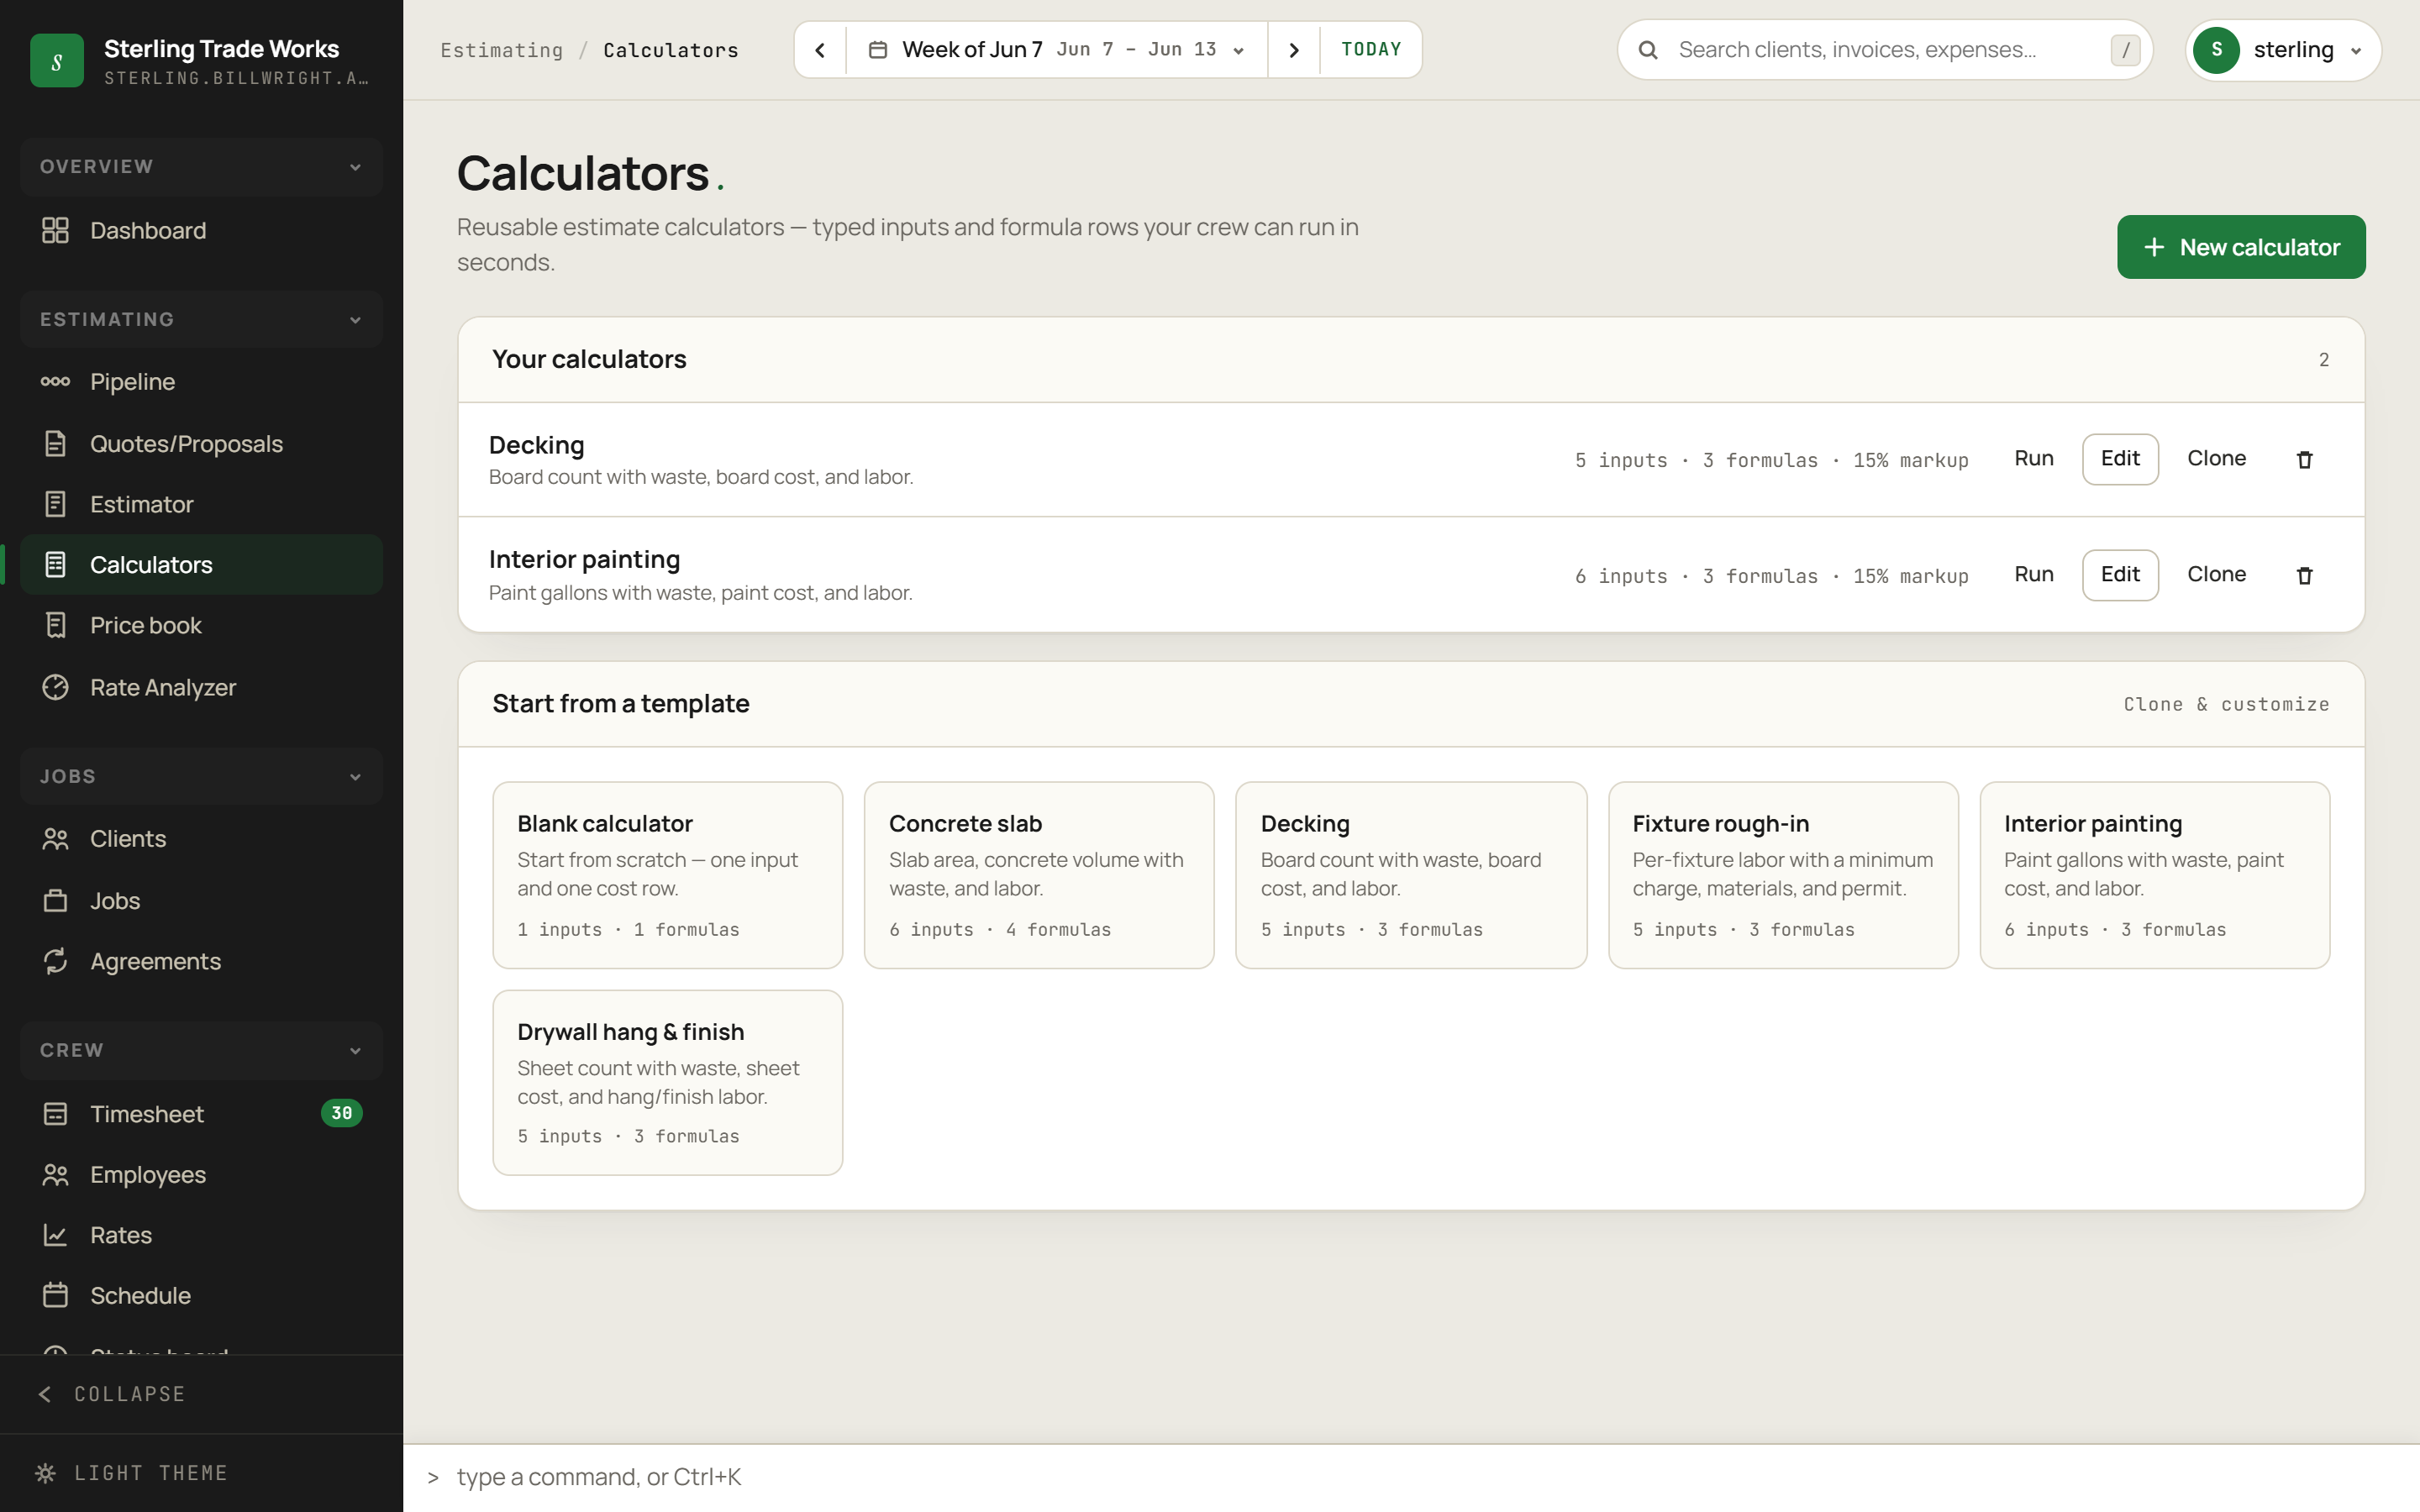The width and height of the screenshot is (2420, 1512).
Task: Click the Clients people icon
Action: [55, 839]
